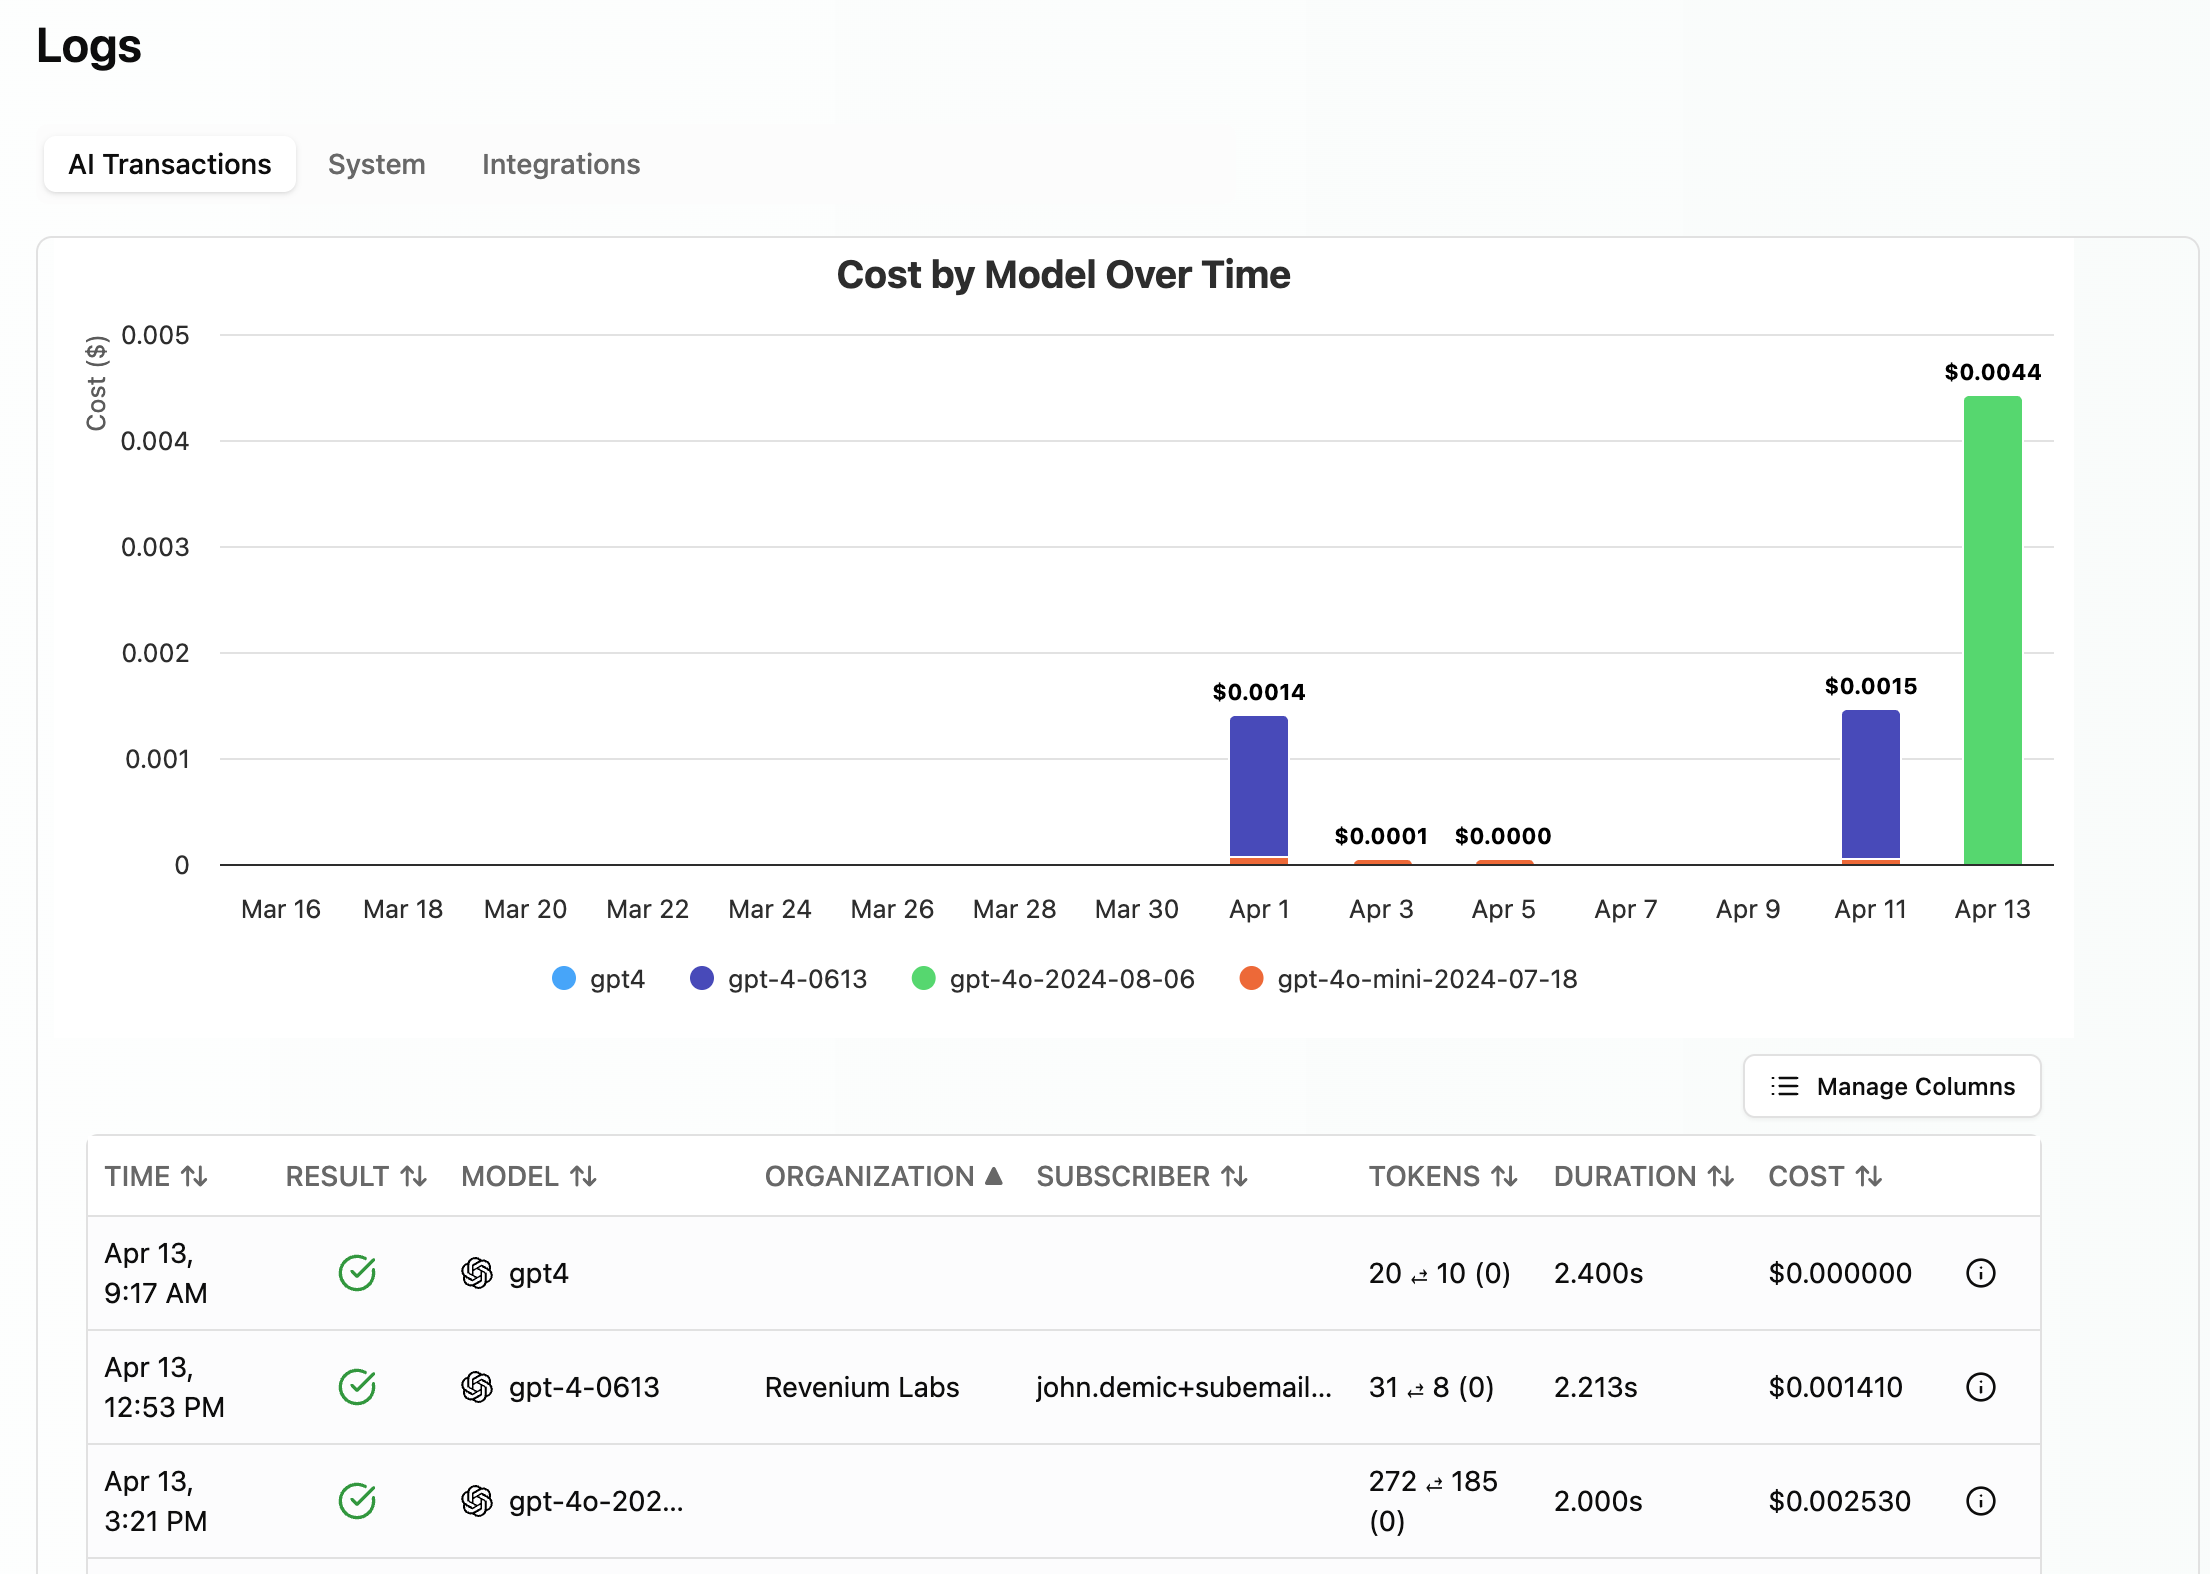Image resolution: width=2210 pixels, height=1574 pixels.
Task: Open the Manage Columns button
Action: point(1891,1086)
